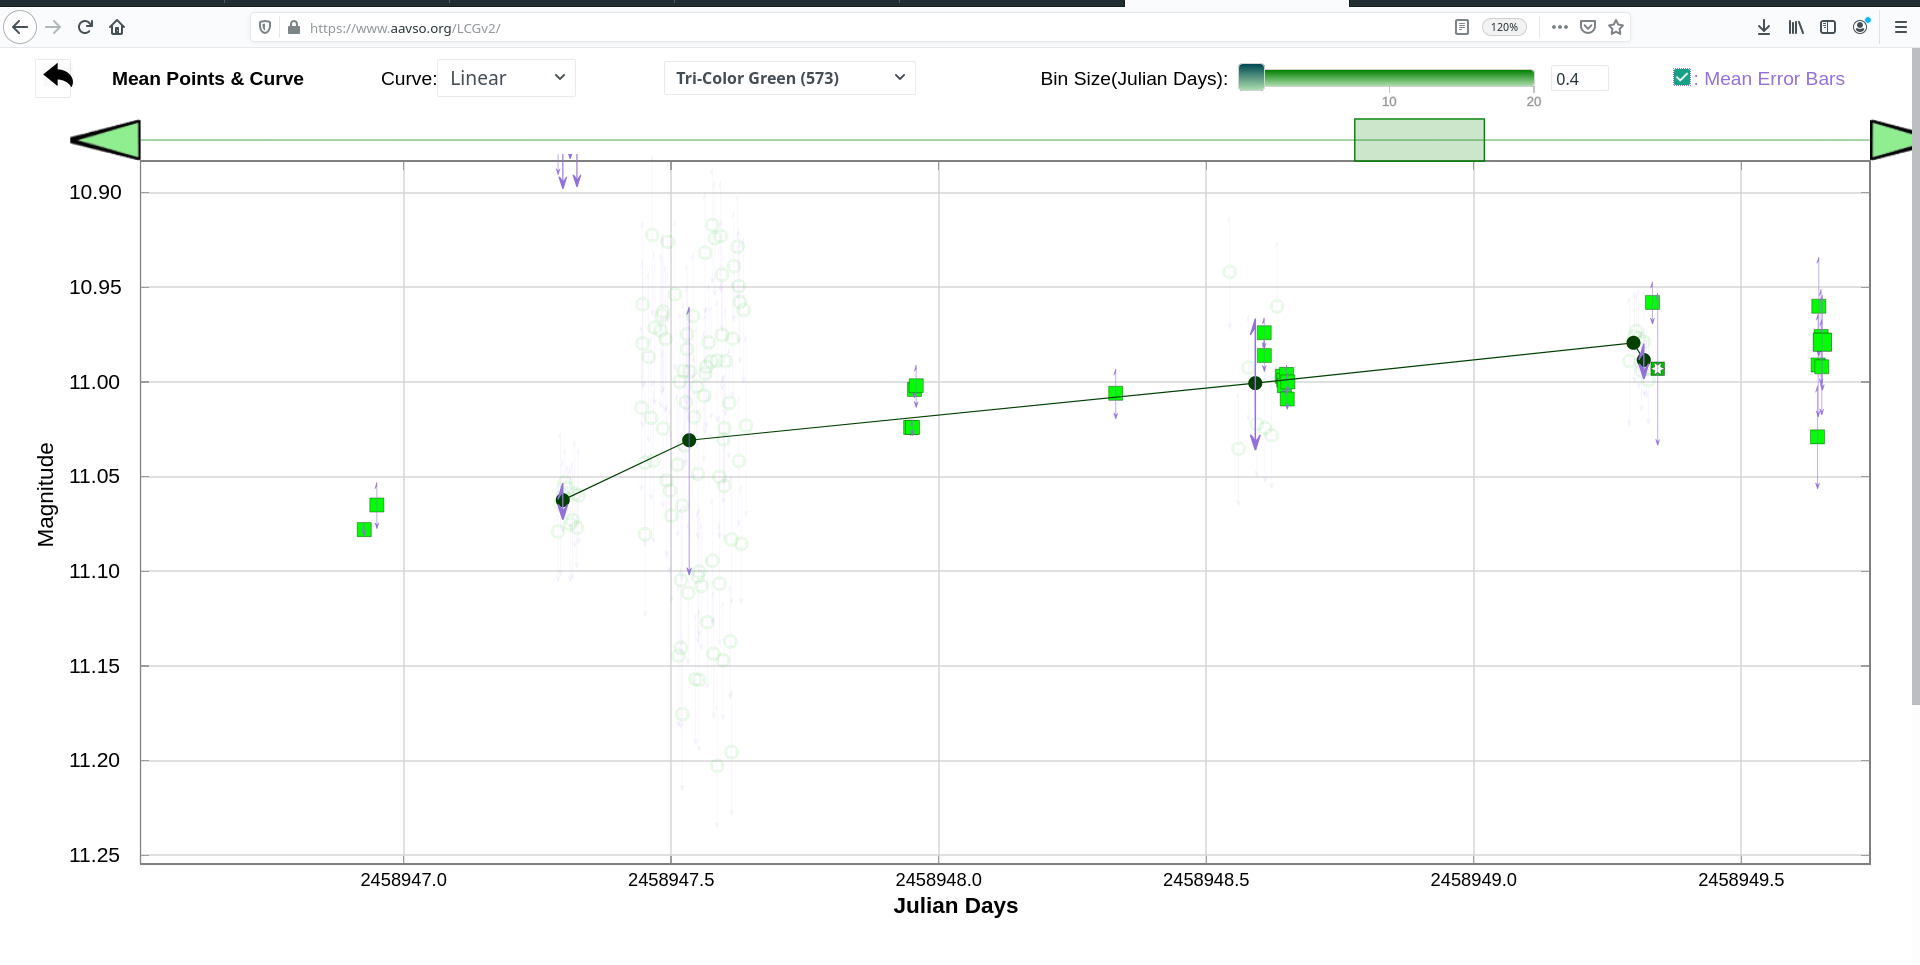Reload the page in the browser
Screen dimensions: 1920x965
coord(85,27)
